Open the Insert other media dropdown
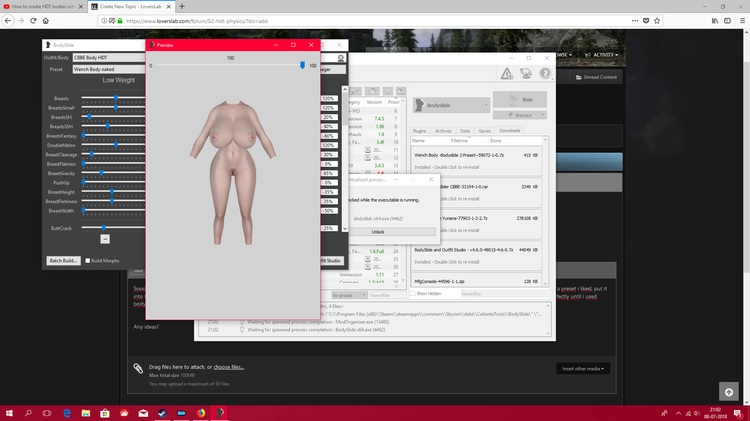The image size is (750, 421). tap(583, 369)
